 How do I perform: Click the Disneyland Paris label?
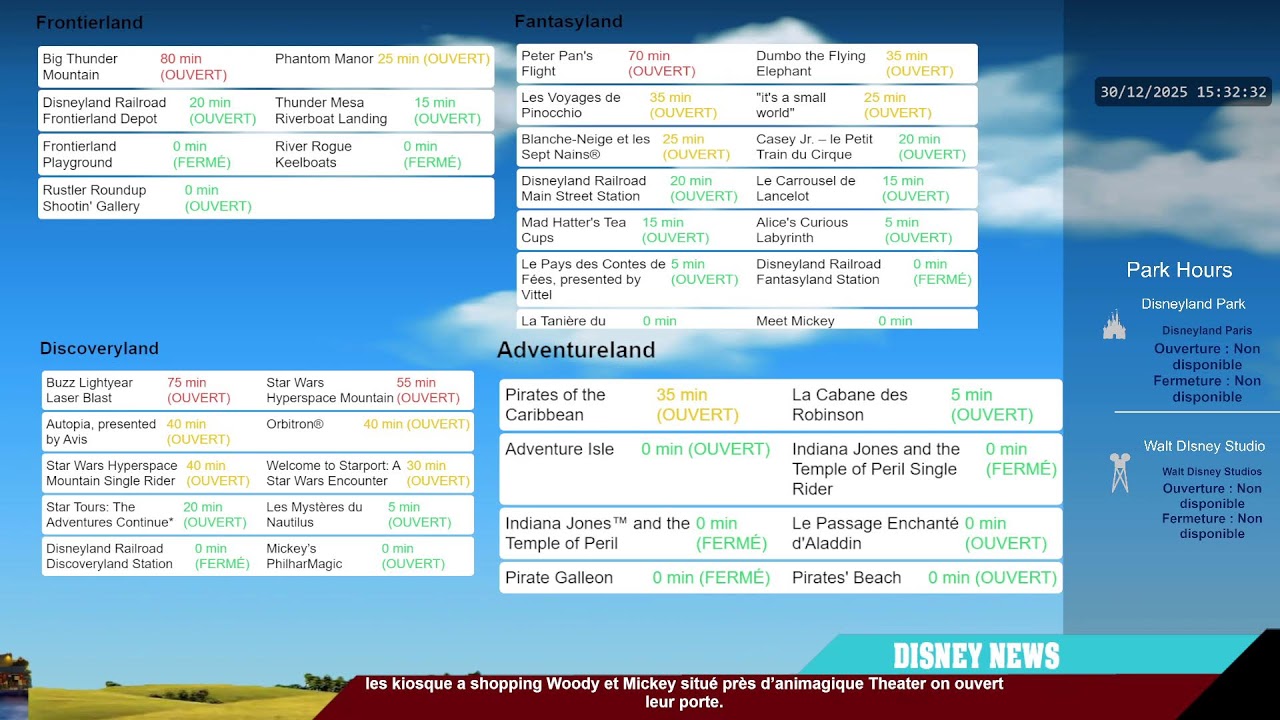click(1207, 330)
